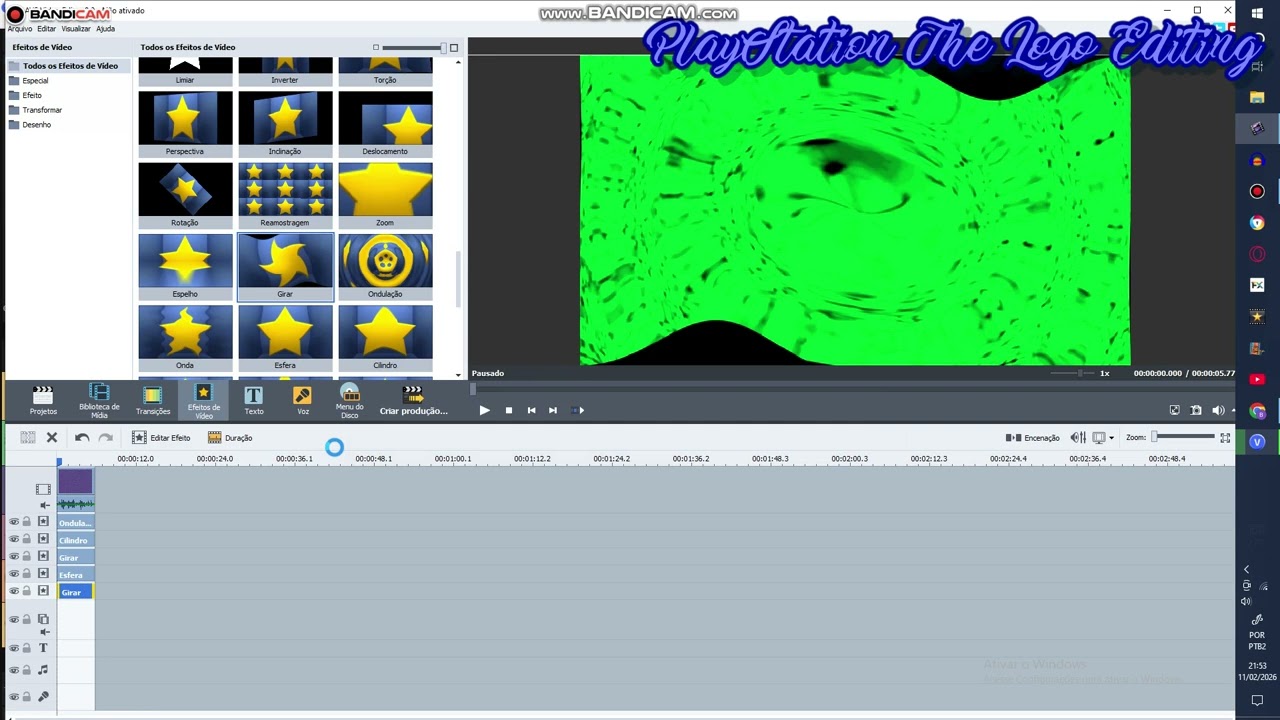Screen dimensions: 1280x720
Task: Hide the text track eye icon
Action: coord(14,648)
